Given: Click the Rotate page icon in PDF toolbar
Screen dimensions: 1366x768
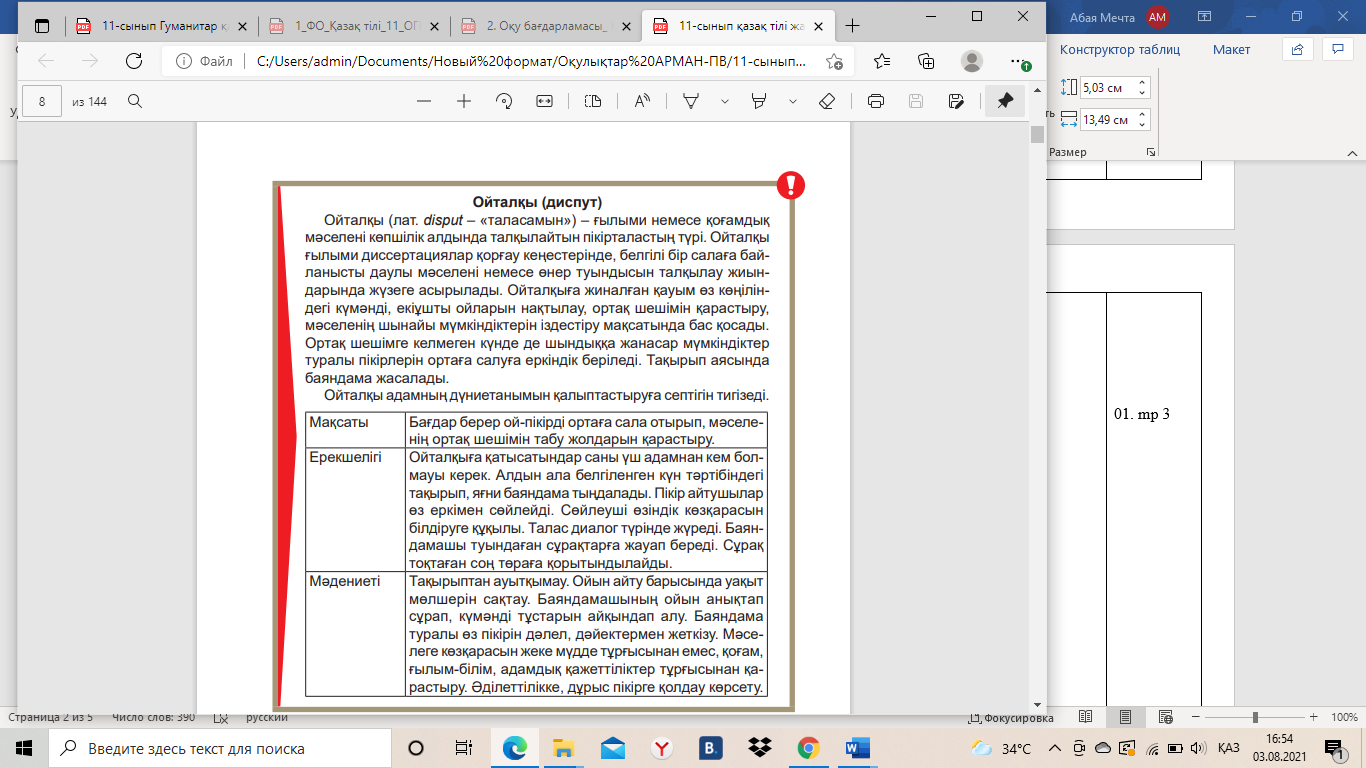Looking at the screenshot, I should (504, 101).
